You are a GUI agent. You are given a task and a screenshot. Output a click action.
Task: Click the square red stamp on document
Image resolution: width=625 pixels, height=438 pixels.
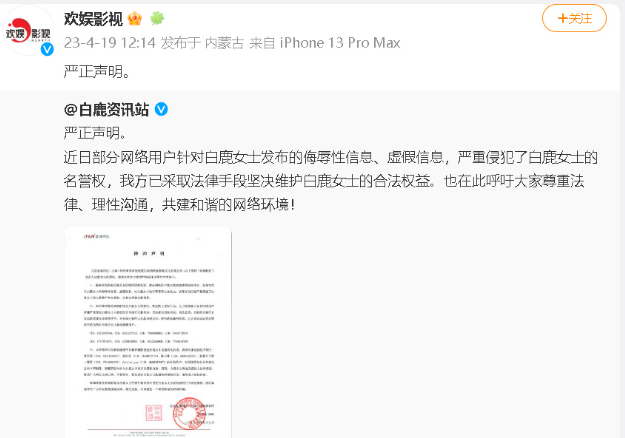[154, 413]
